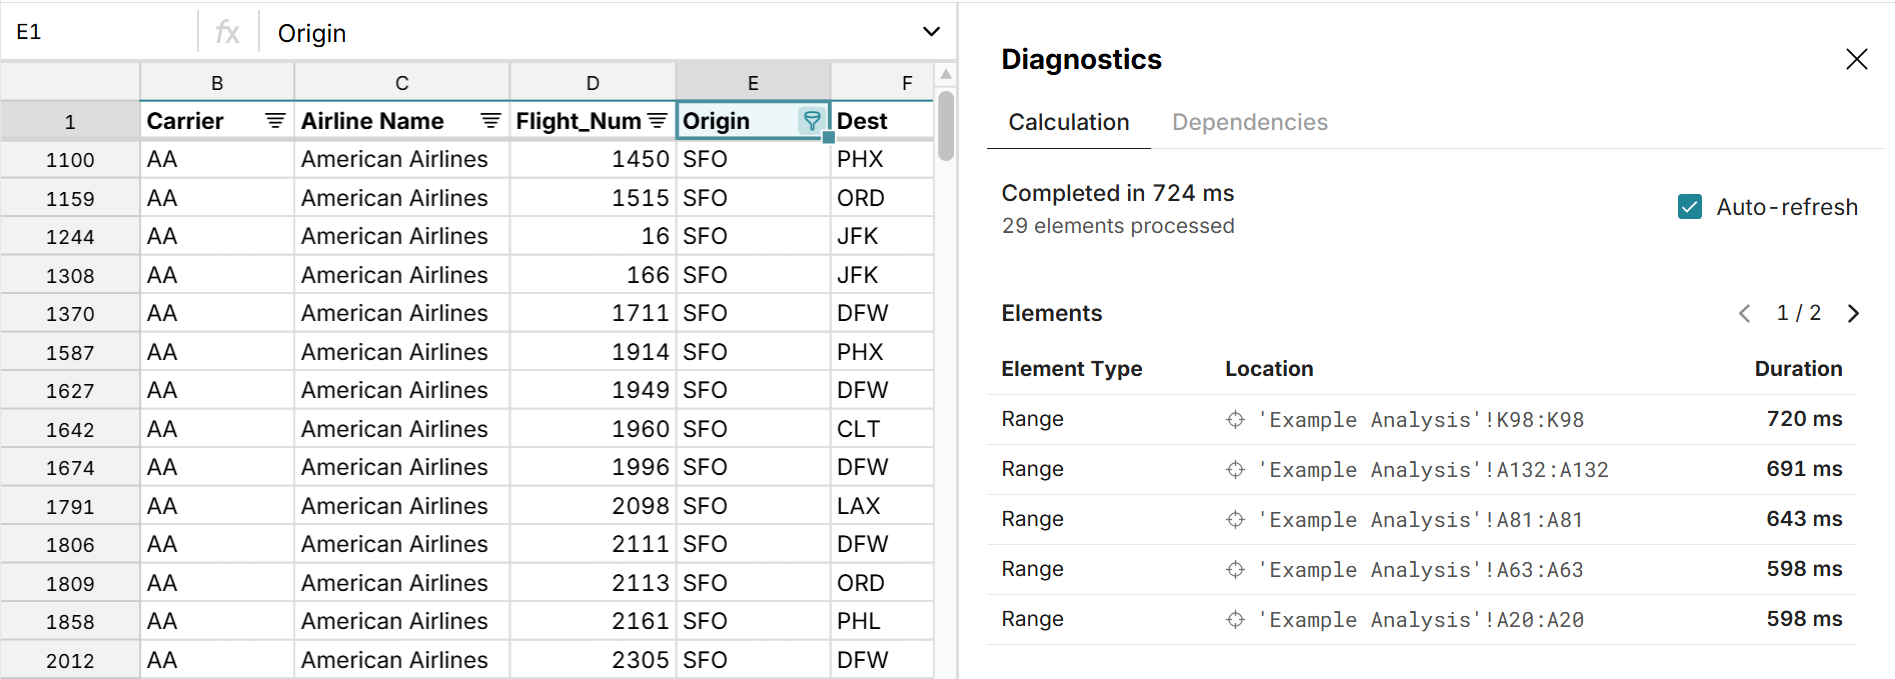Click the 'Example Analysis'!A81:A81 location link
This screenshot has width=1895, height=679.
1421,520
